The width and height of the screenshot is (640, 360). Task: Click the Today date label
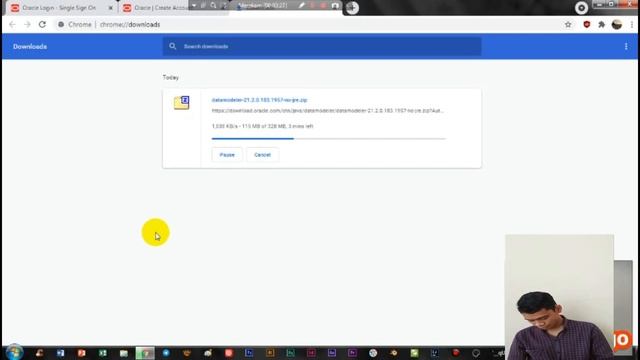pos(171,78)
